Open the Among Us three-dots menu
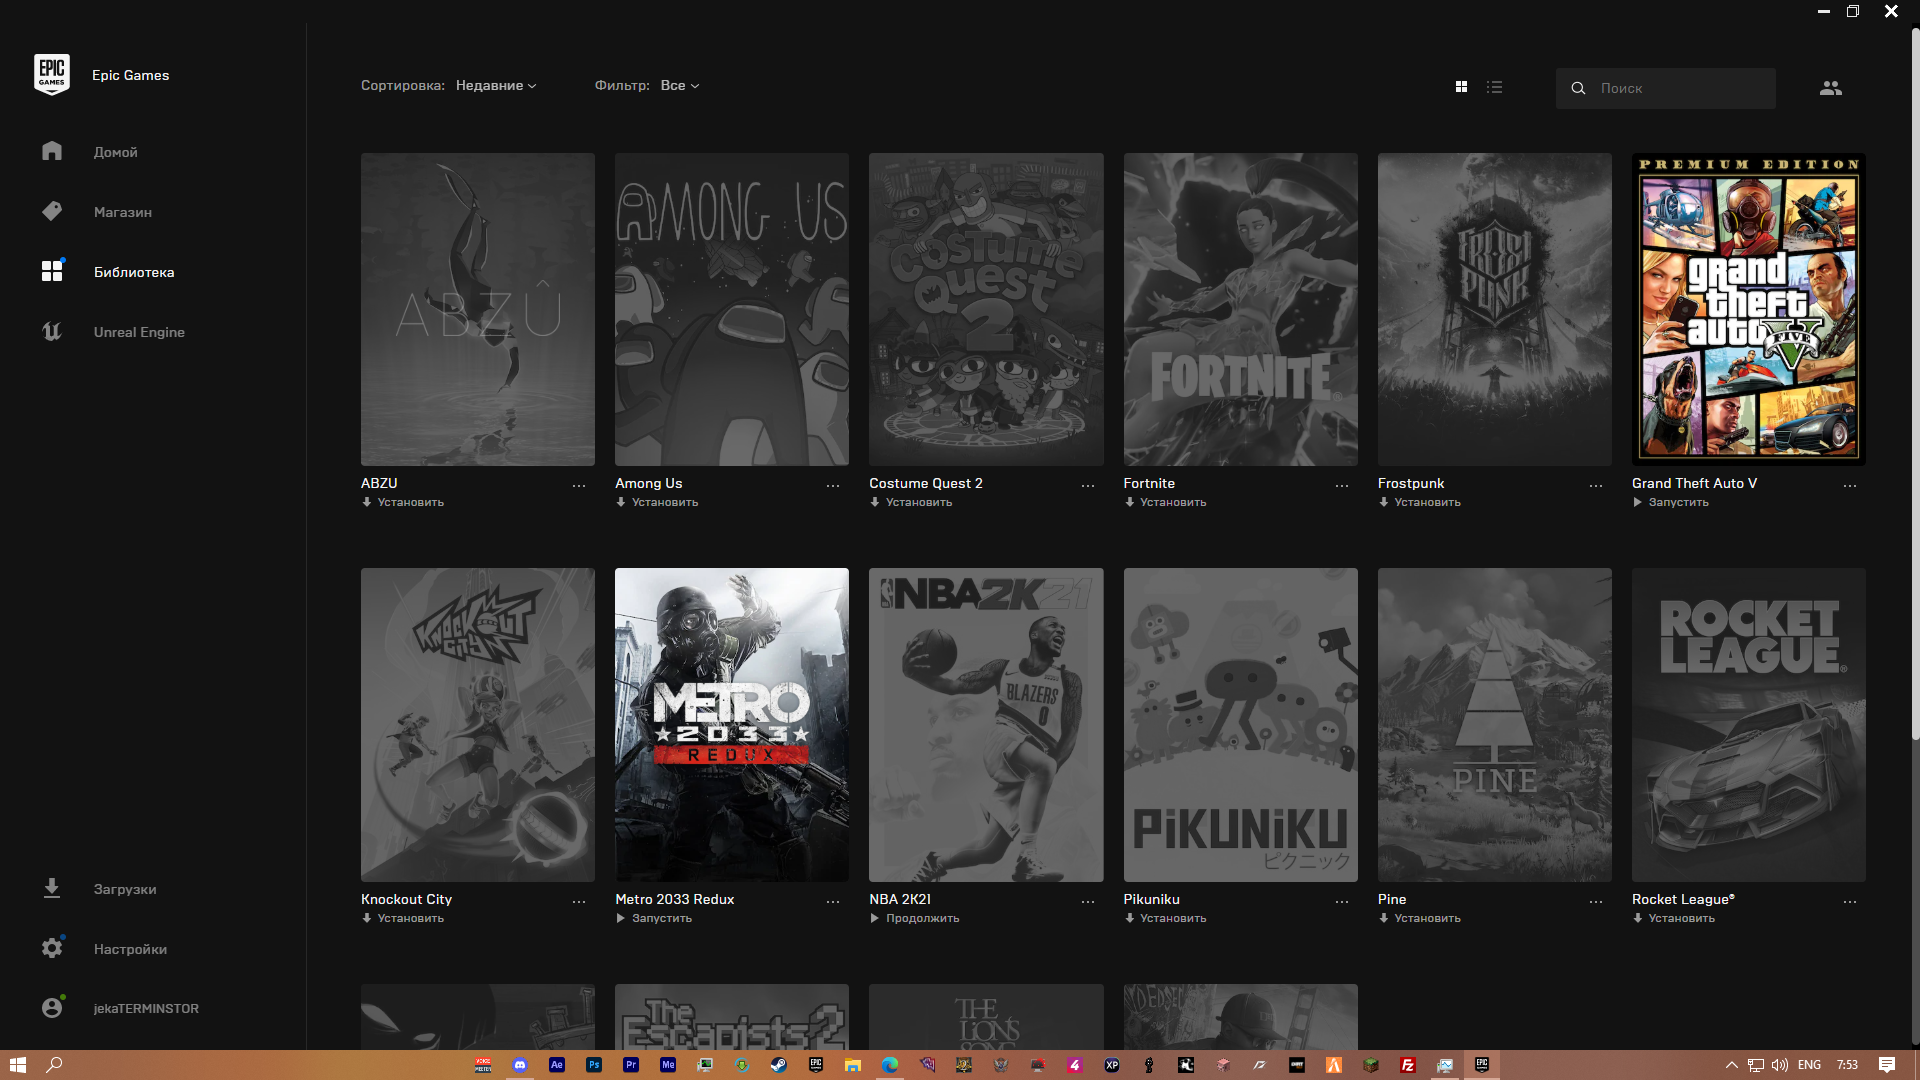This screenshot has width=1920, height=1080. point(833,486)
